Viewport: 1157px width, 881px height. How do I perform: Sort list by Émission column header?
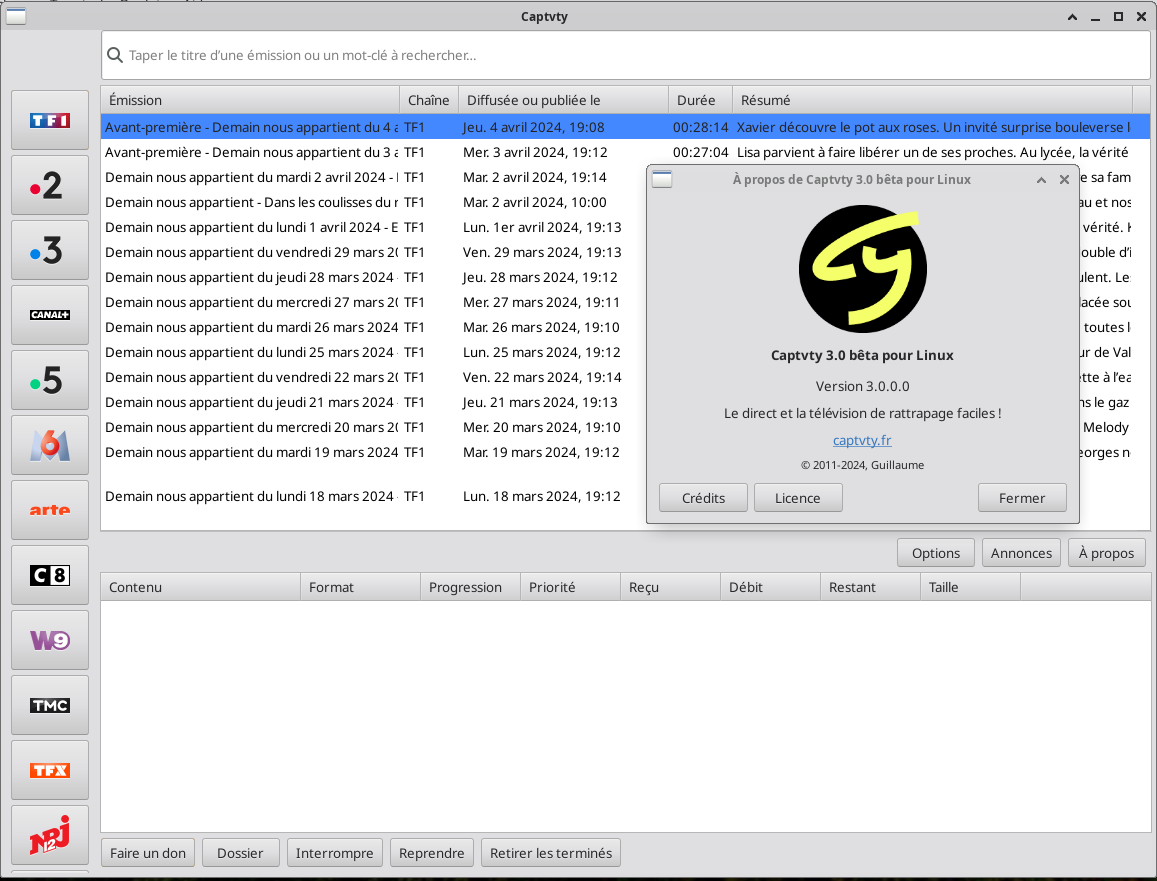coord(250,100)
